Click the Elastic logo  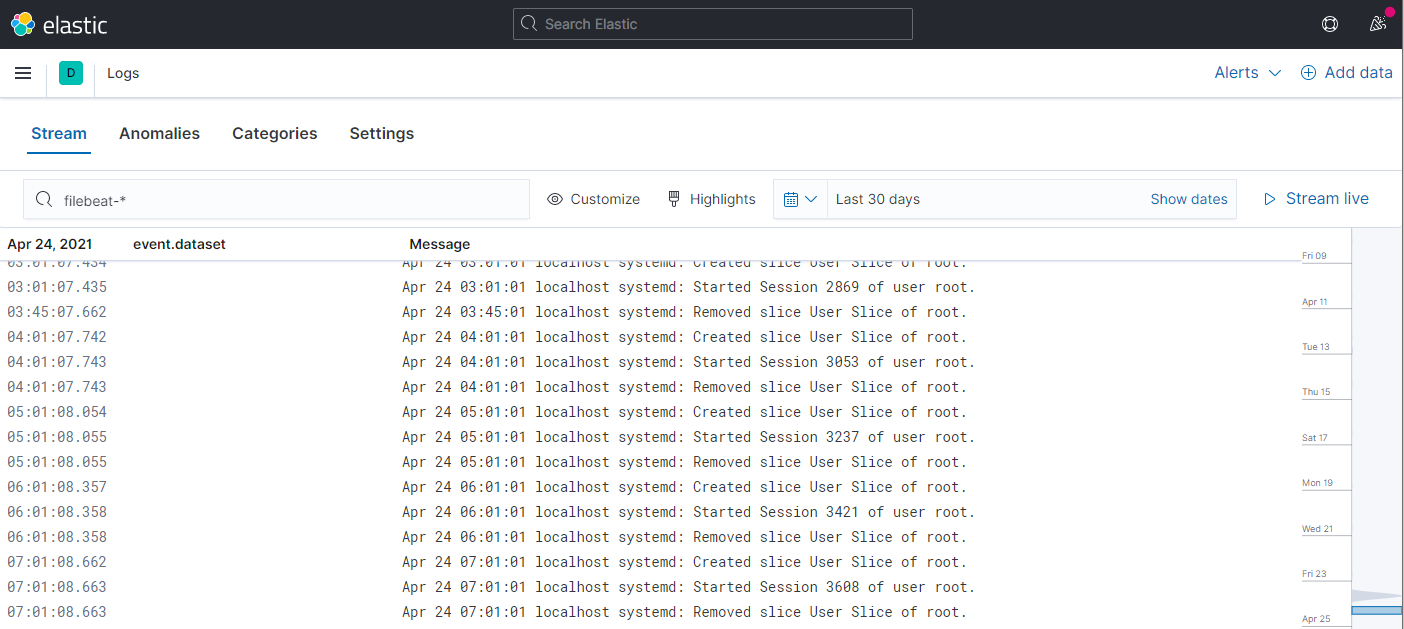pos(59,24)
